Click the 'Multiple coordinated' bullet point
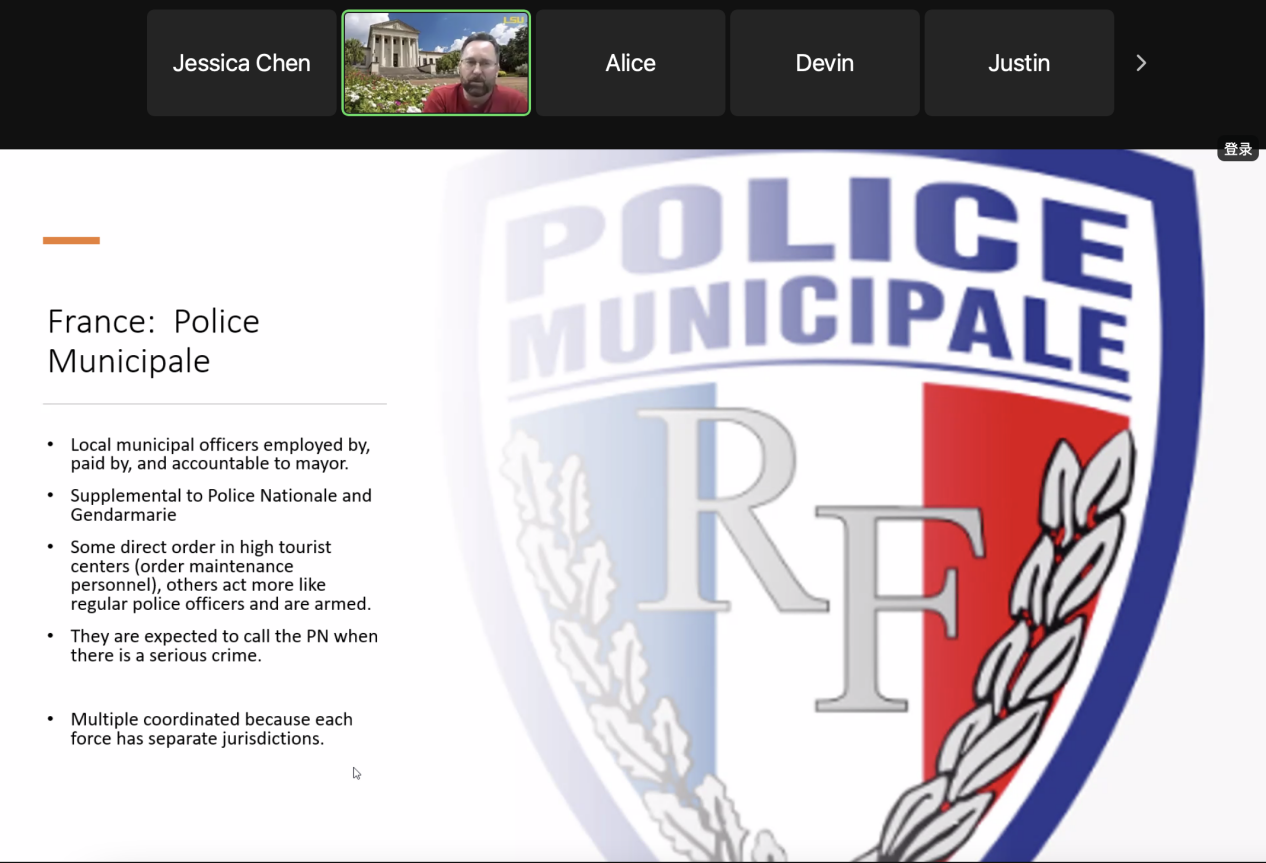This screenshot has height=863, width=1266. (x=211, y=729)
